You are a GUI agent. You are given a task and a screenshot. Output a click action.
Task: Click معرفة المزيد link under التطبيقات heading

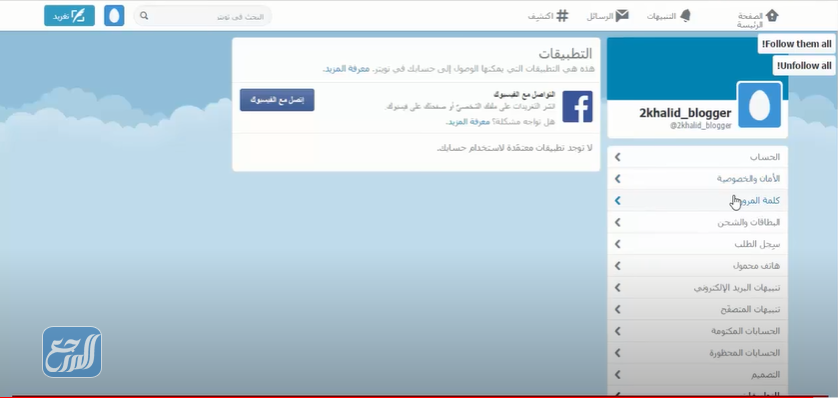[346, 69]
